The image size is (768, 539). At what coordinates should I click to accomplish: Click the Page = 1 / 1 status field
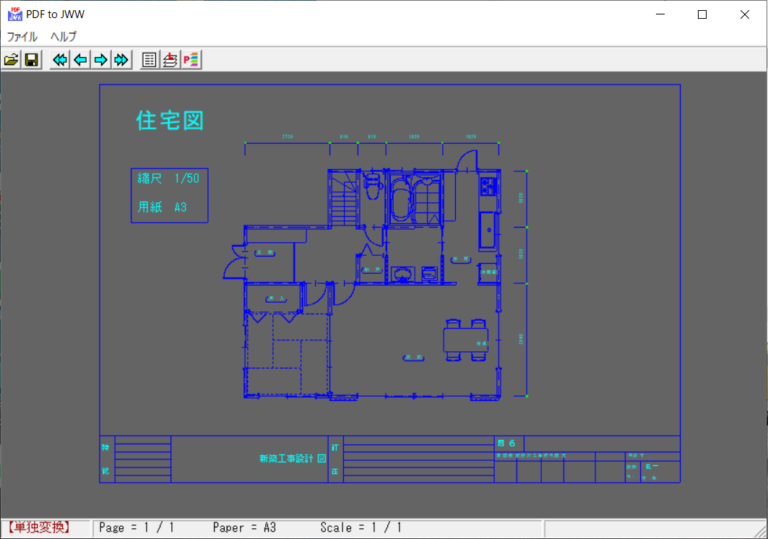[137, 527]
